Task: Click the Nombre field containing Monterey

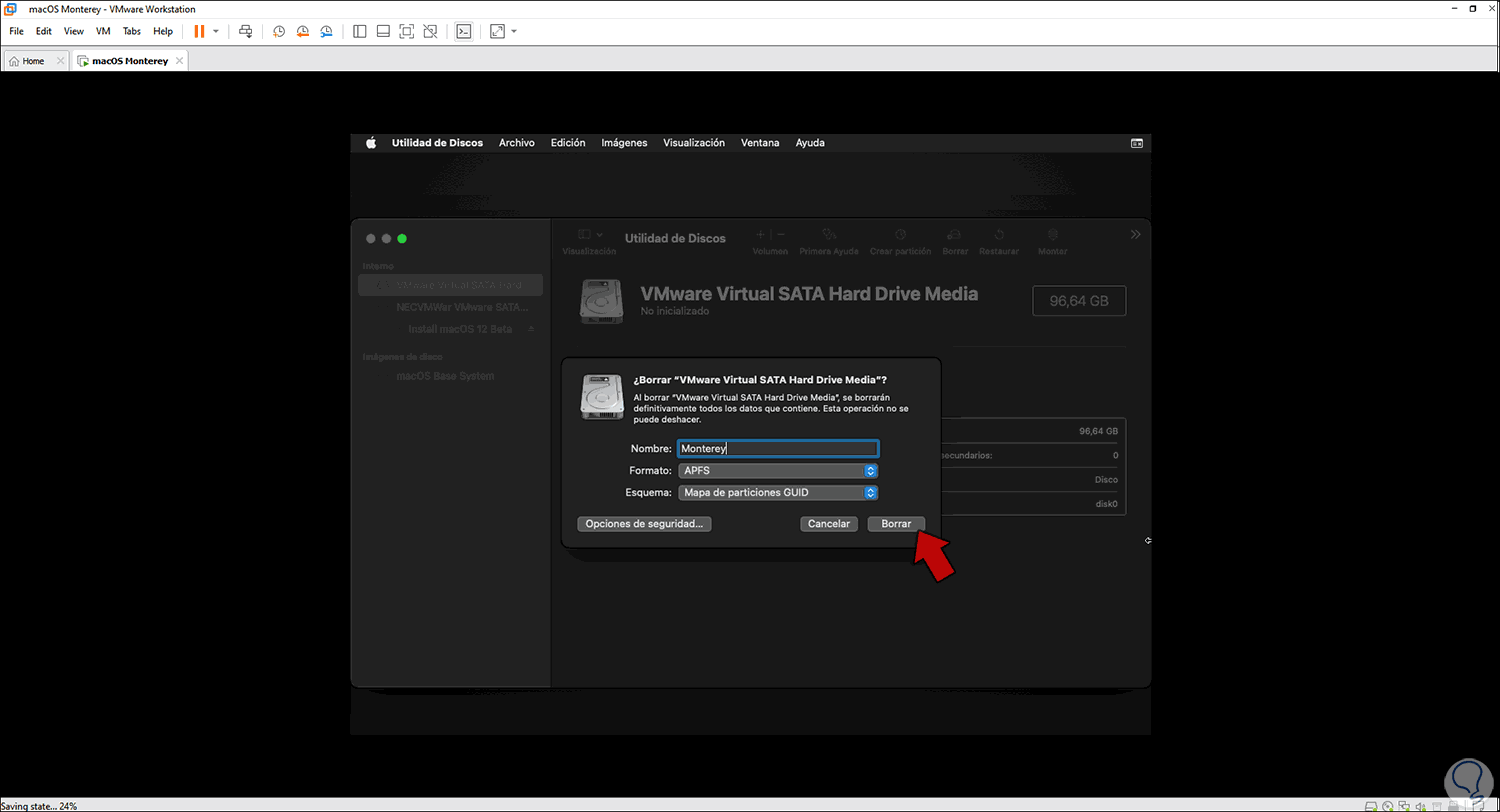Action: (778, 449)
